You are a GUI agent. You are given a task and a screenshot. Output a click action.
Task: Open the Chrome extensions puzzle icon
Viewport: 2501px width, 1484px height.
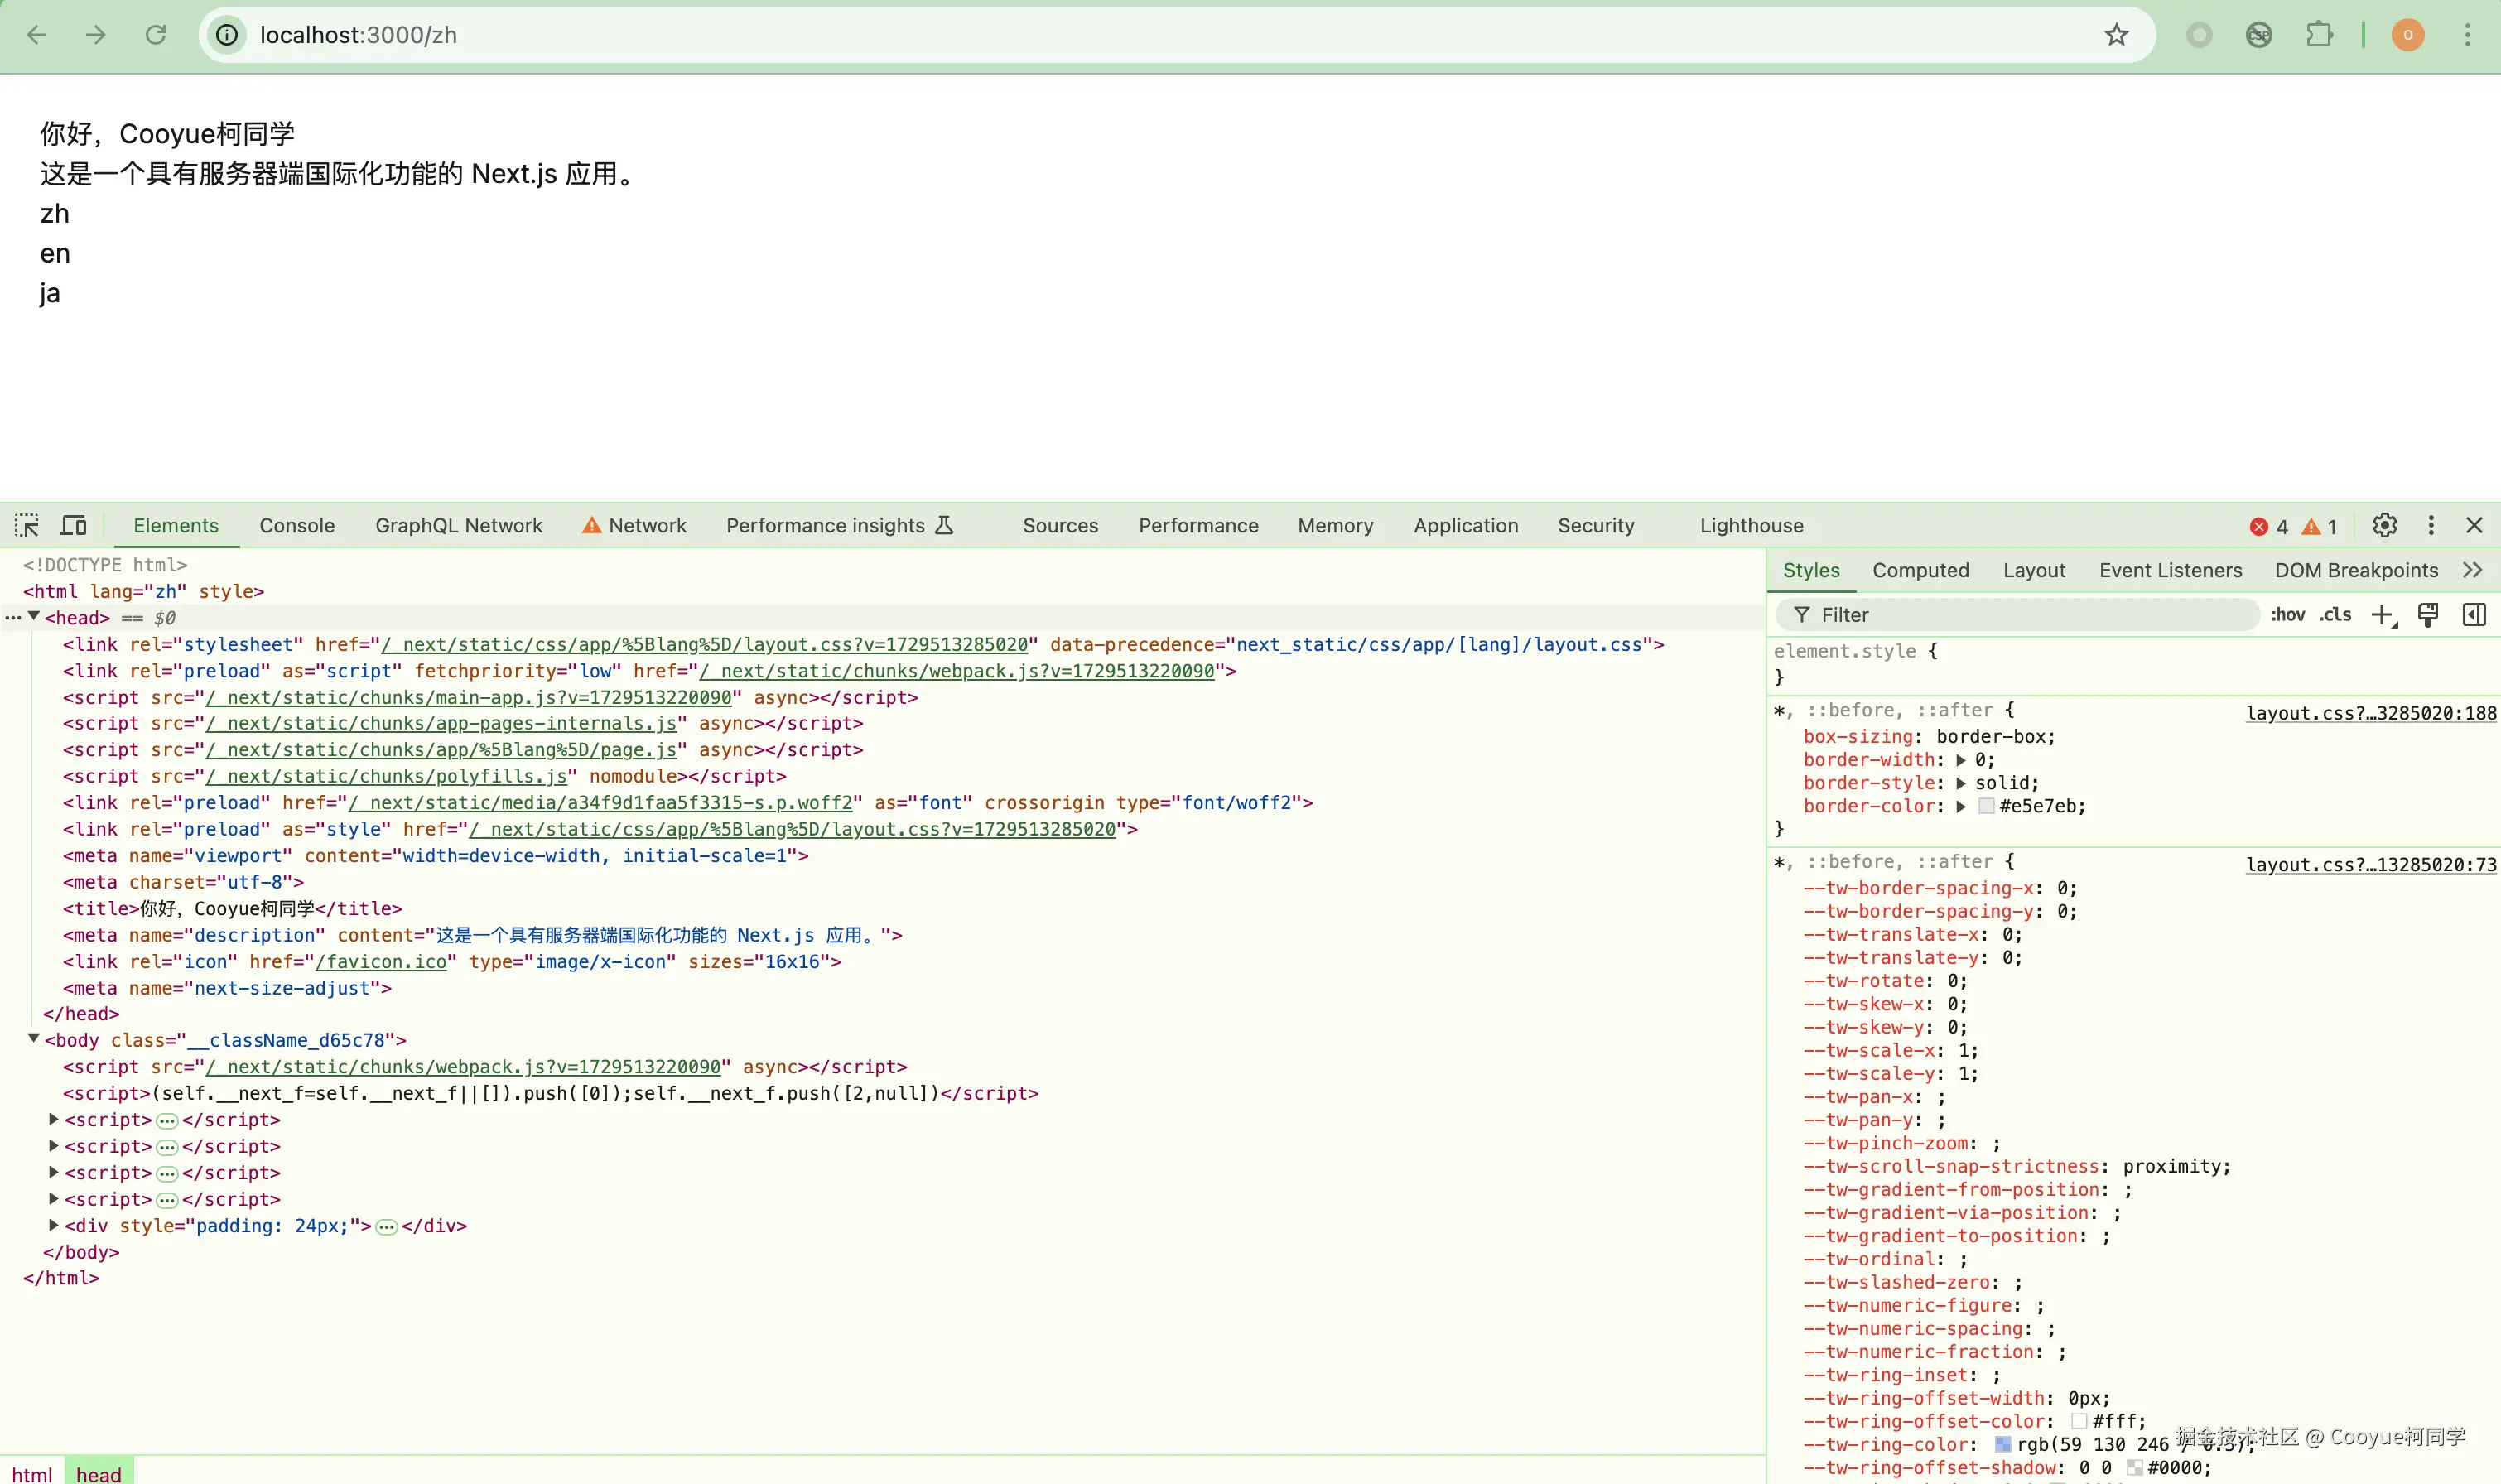pyautogui.click(x=2319, y=35)
